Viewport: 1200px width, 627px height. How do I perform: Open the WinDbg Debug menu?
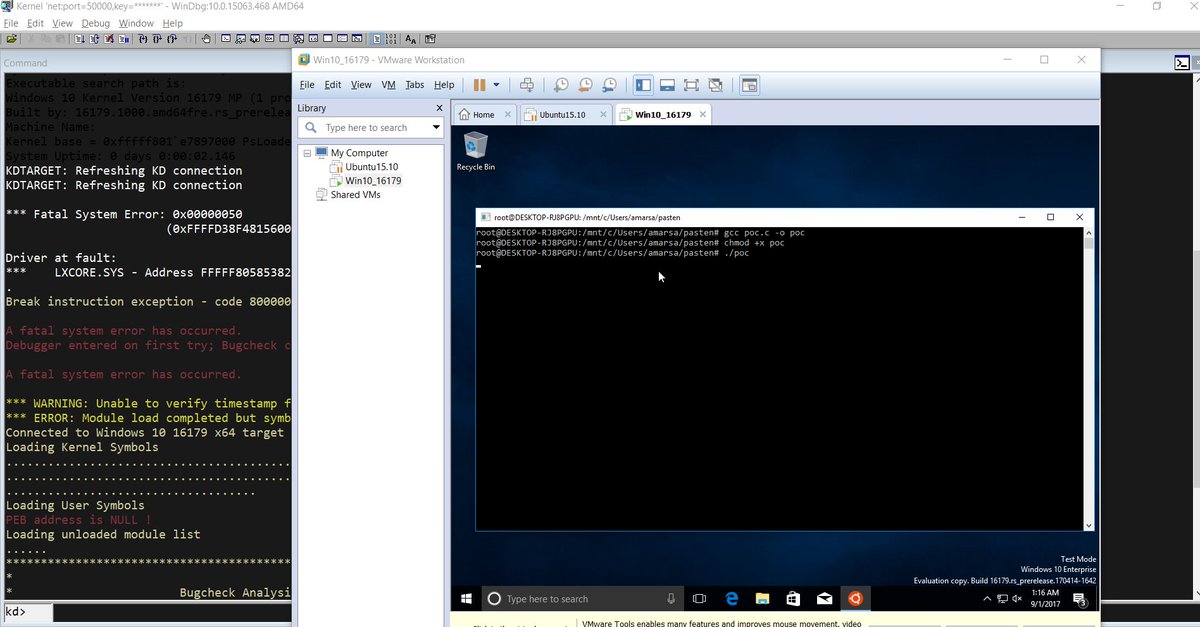click(96, 23)
